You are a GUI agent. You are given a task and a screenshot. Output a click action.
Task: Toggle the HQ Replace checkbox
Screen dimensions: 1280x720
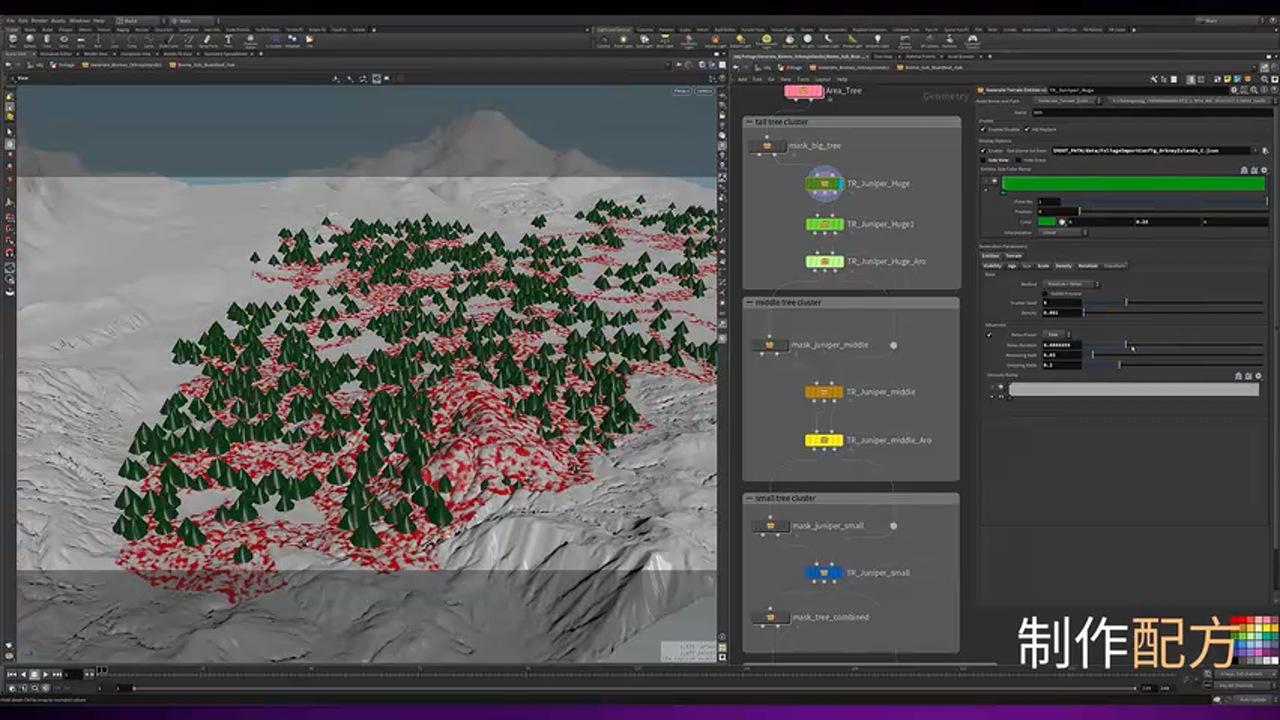coord(1025,129)
